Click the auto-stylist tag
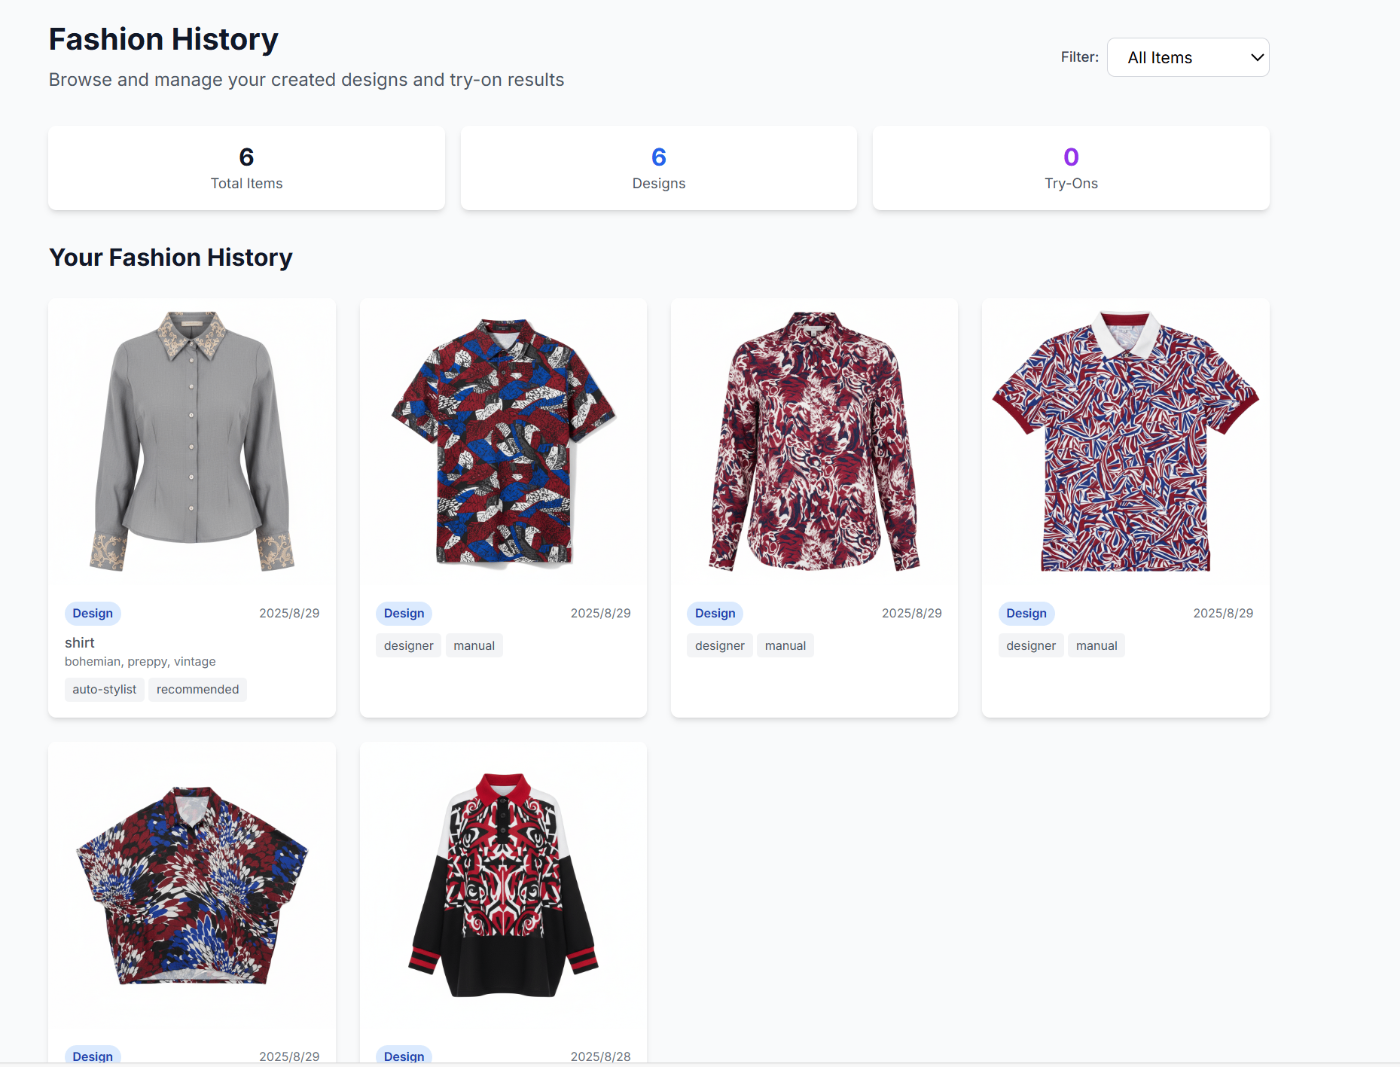 coord(104,689)
